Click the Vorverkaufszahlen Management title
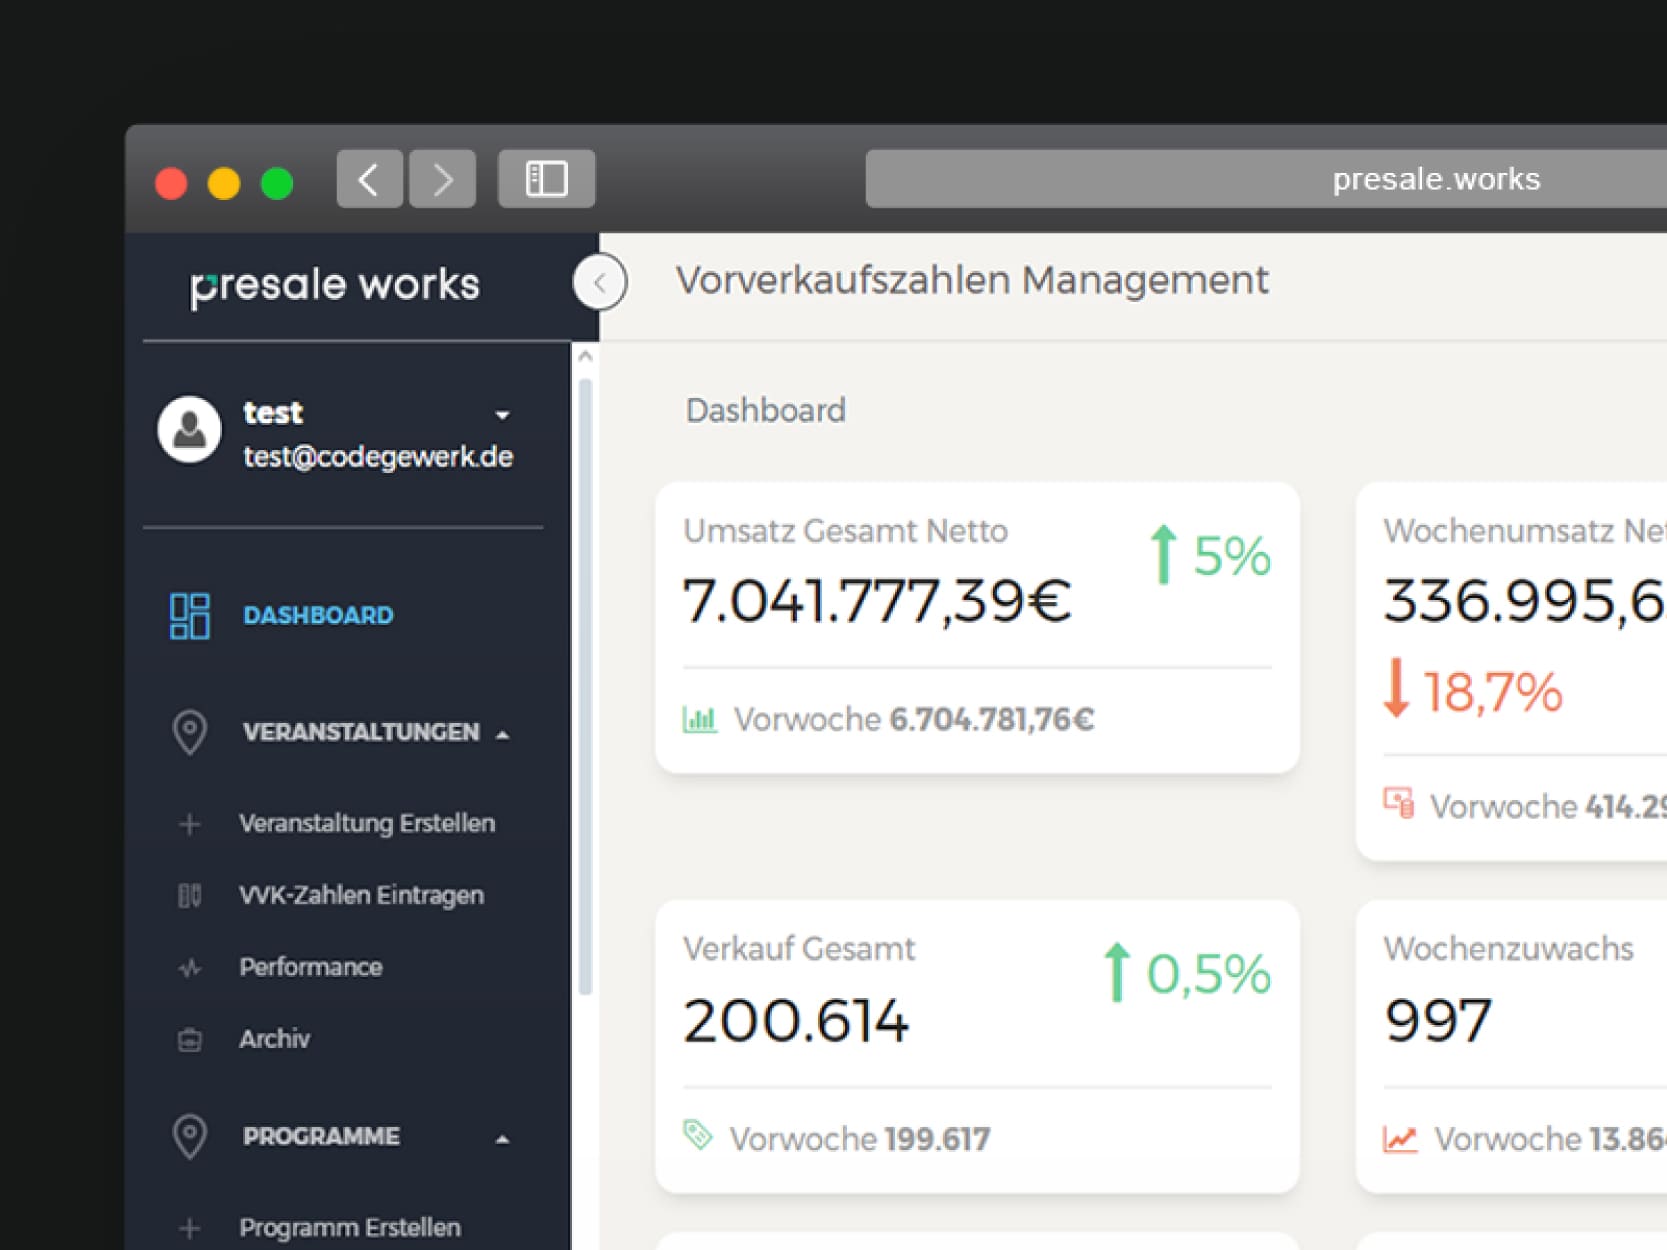 (972, 281)
